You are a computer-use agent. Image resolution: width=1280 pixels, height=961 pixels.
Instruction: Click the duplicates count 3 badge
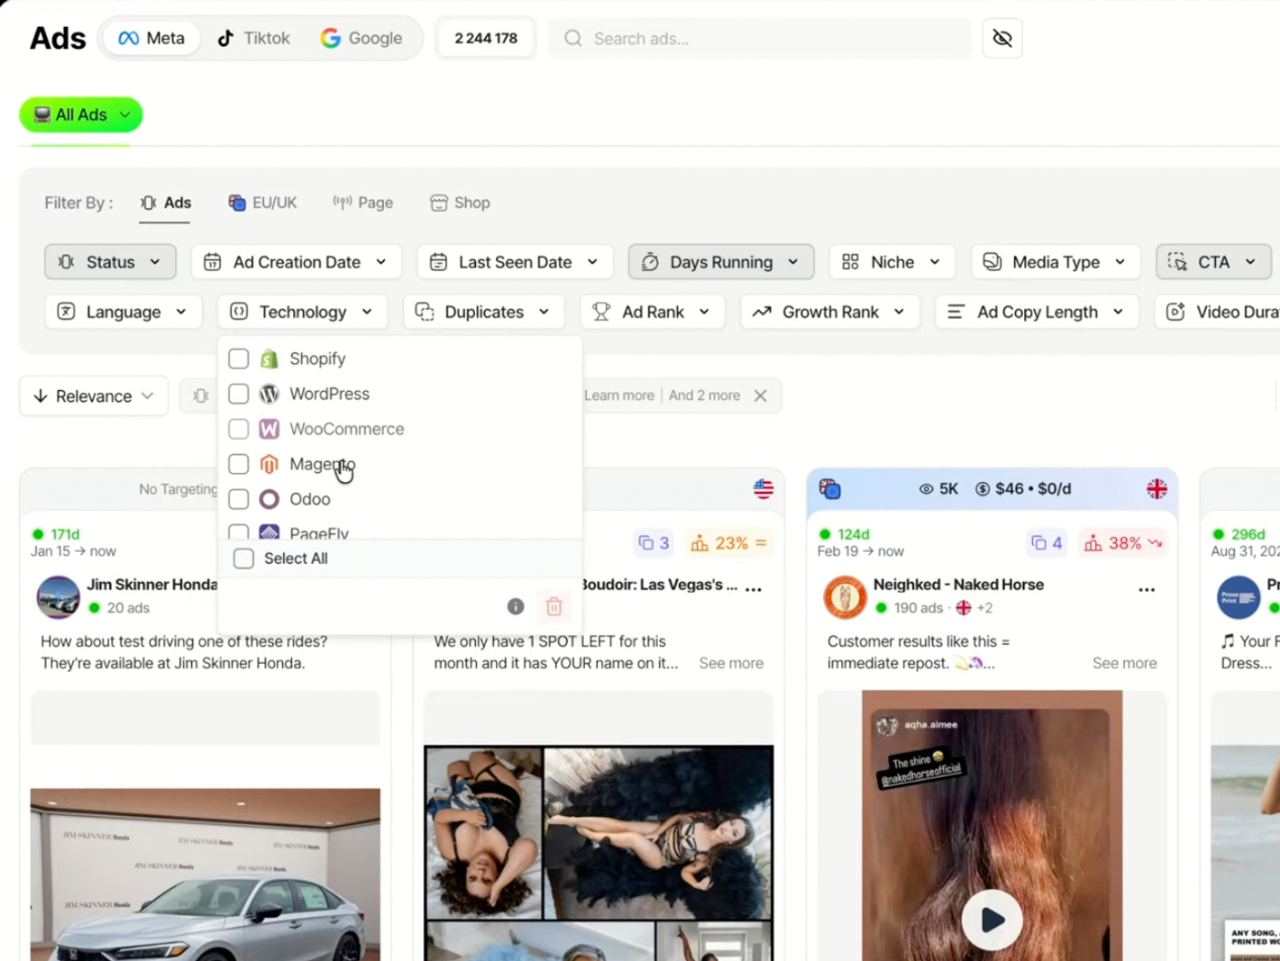(654, 543)
